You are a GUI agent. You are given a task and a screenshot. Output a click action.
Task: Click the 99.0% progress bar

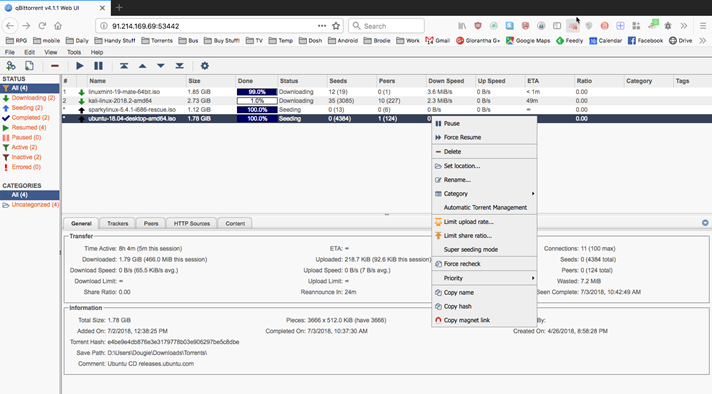pyautogui.click(x=257, y=92)
